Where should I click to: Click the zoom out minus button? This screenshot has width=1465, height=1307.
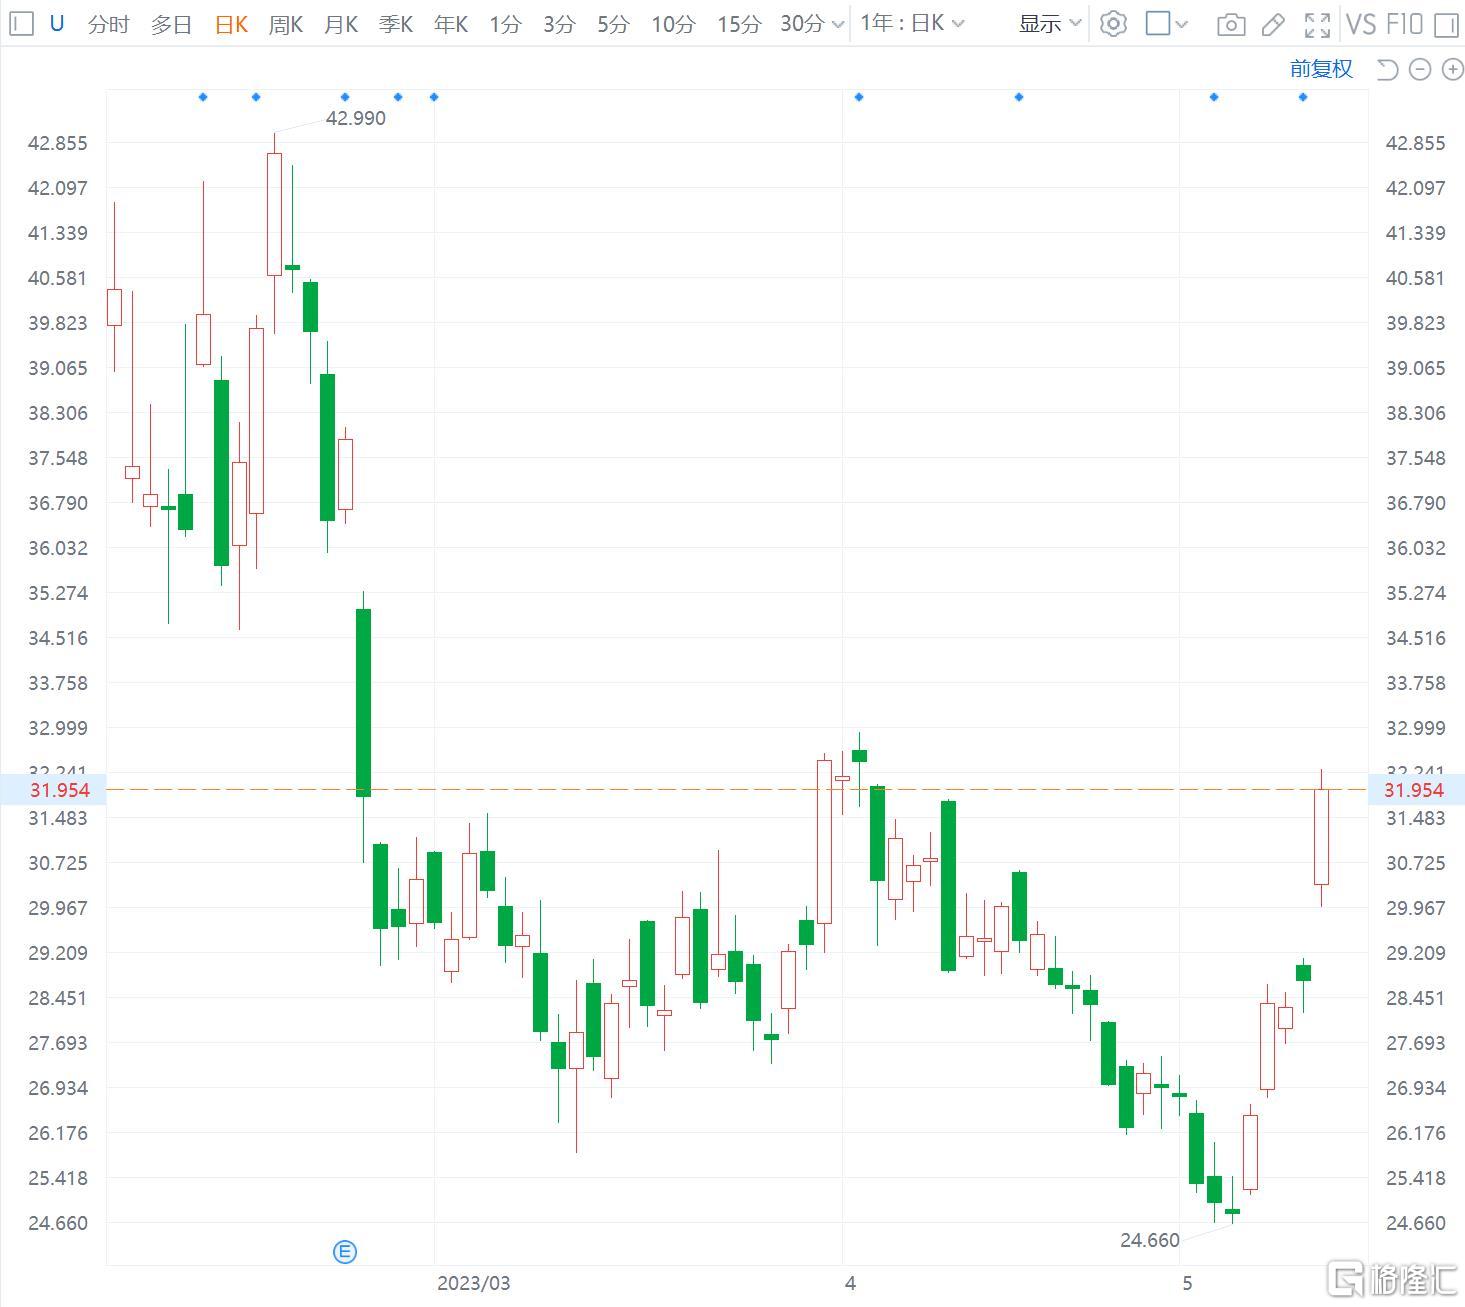(x=1419, y=69)
